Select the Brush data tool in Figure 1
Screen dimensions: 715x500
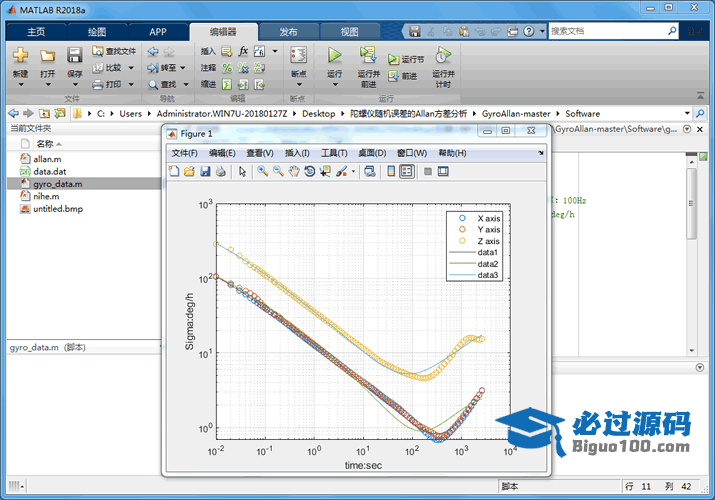341,171
